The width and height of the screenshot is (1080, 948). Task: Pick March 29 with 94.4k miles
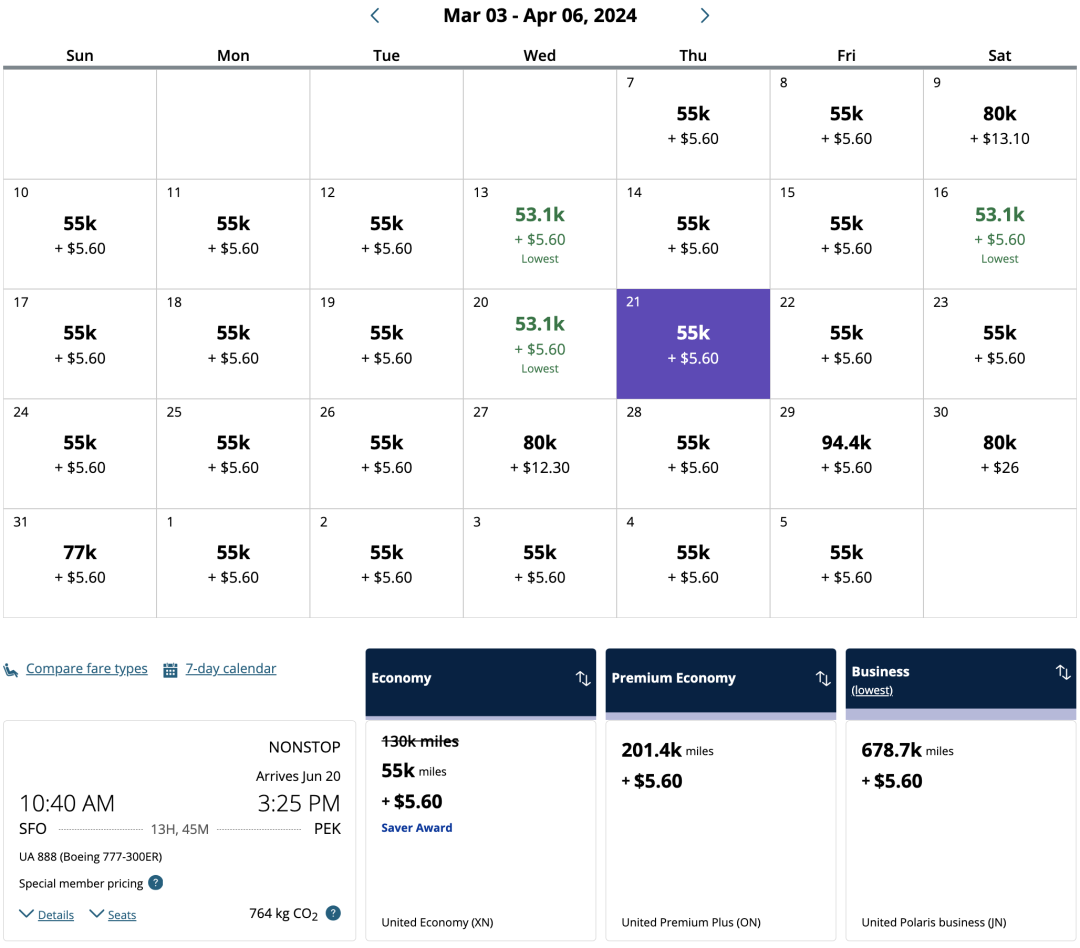(x=846, y=454)
